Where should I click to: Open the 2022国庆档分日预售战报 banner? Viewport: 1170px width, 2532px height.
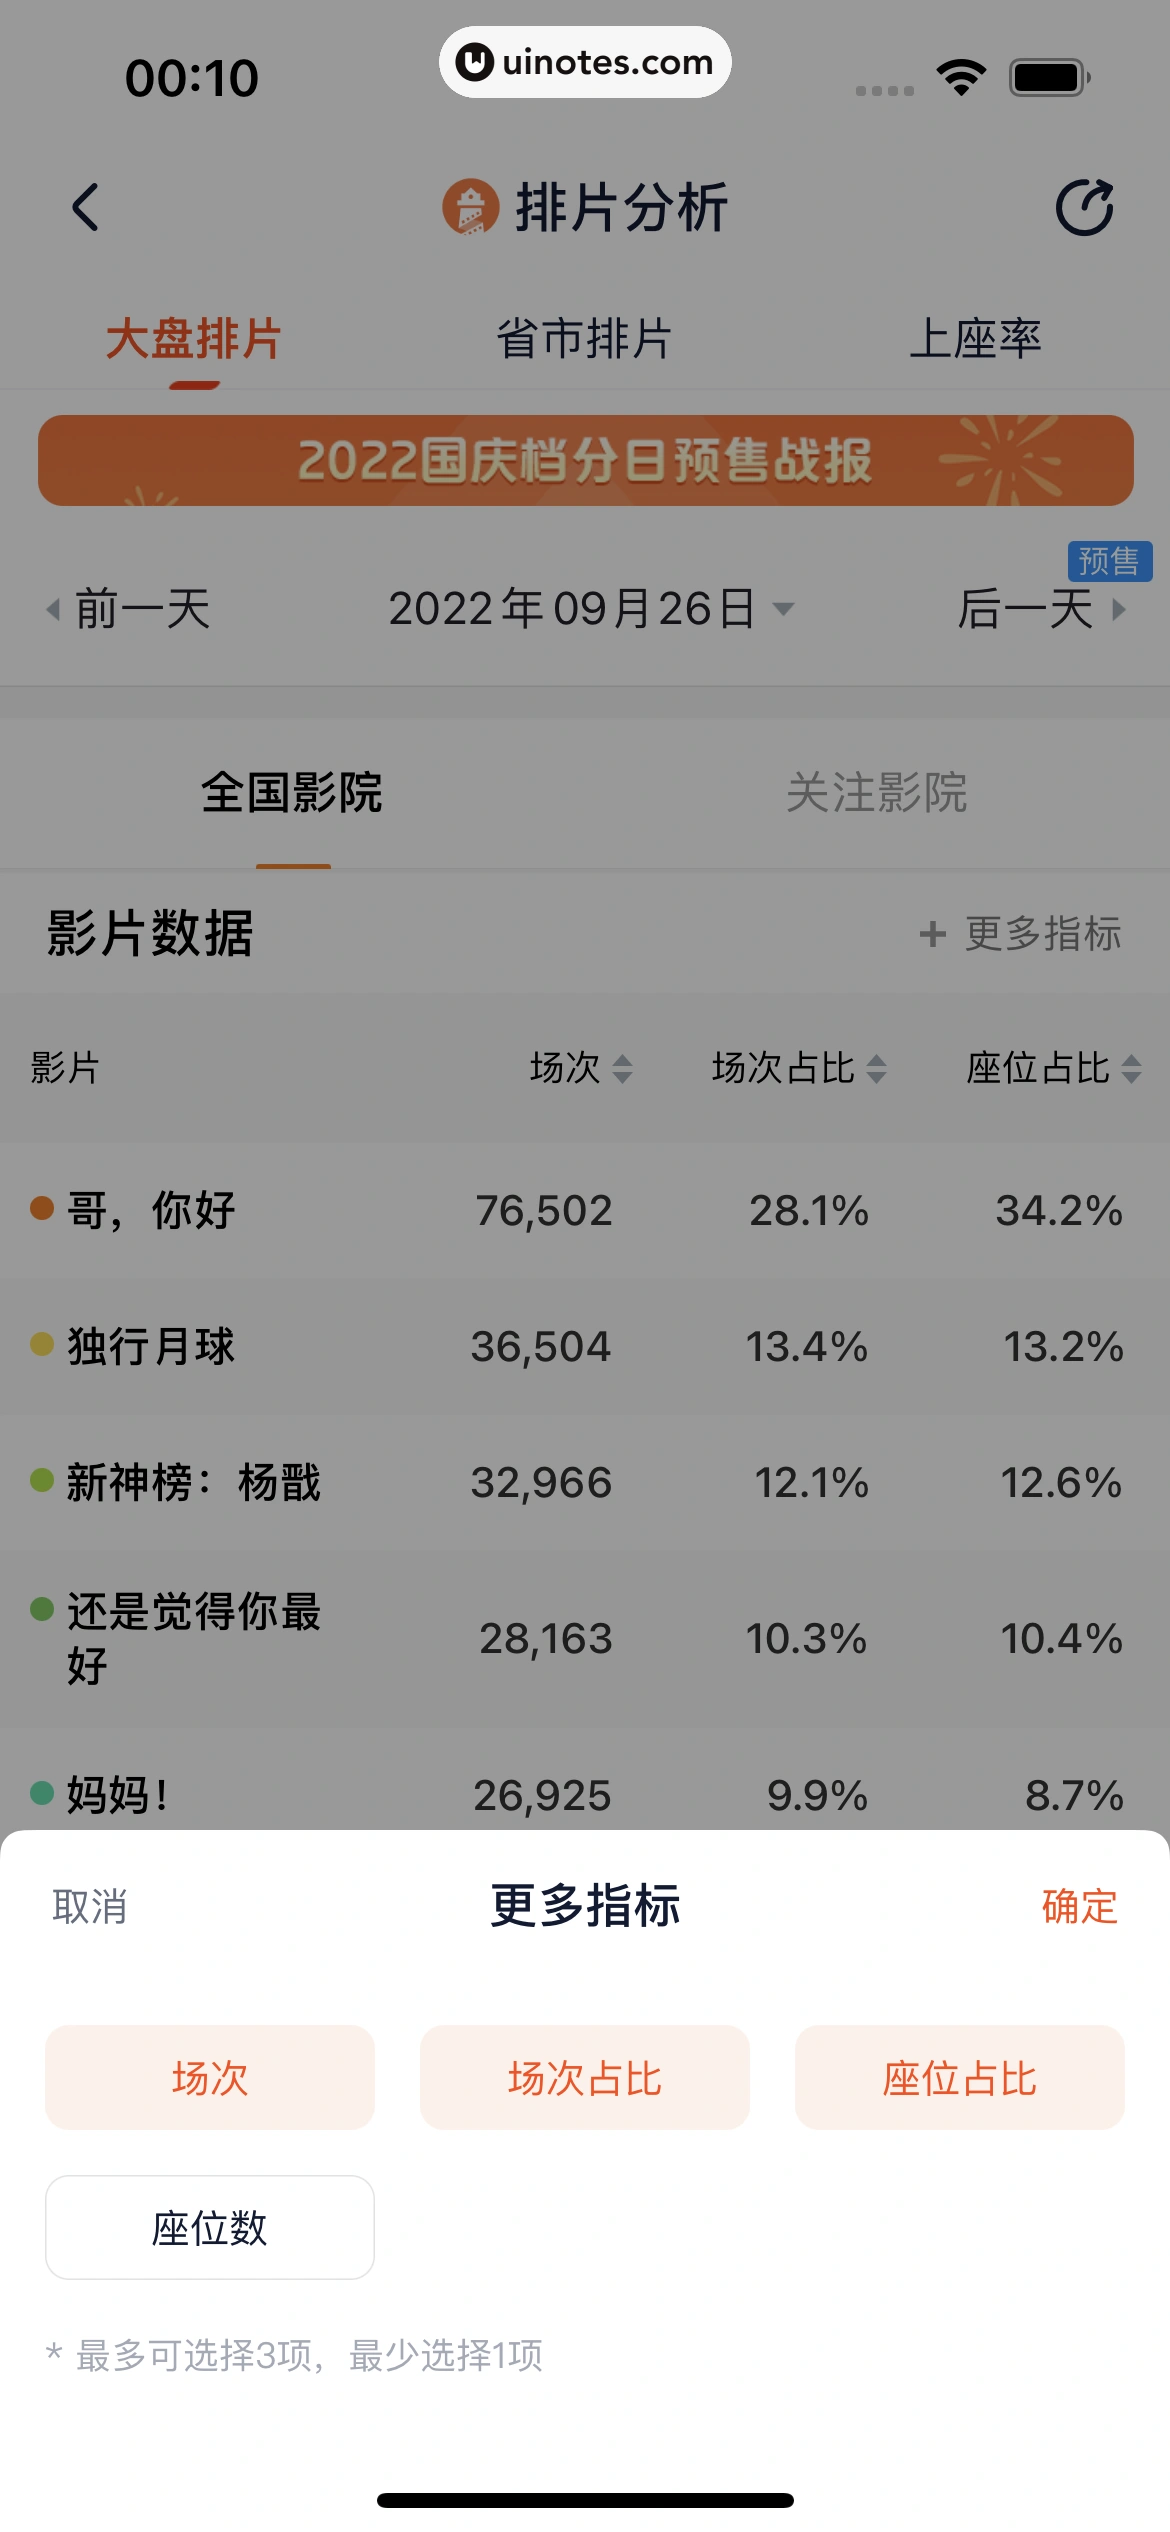tap(585, 460)
